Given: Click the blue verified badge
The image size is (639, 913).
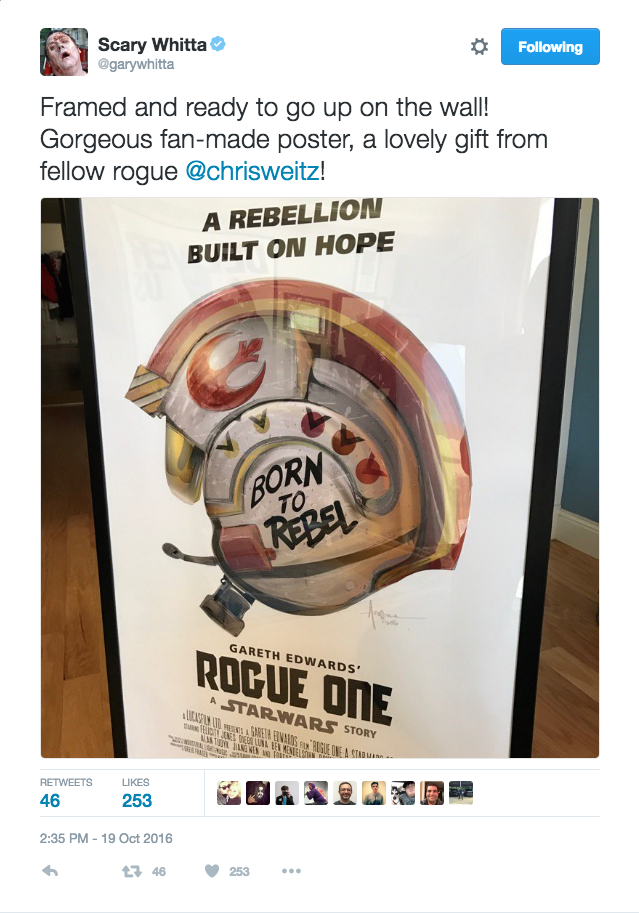Looking at the screenshot, I should (218, 44).
